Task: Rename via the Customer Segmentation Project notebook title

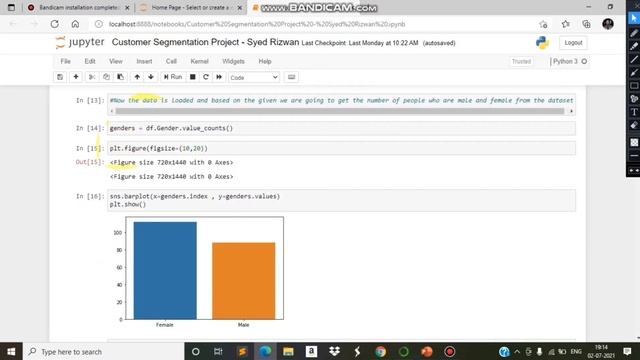Action: point(205,42)
